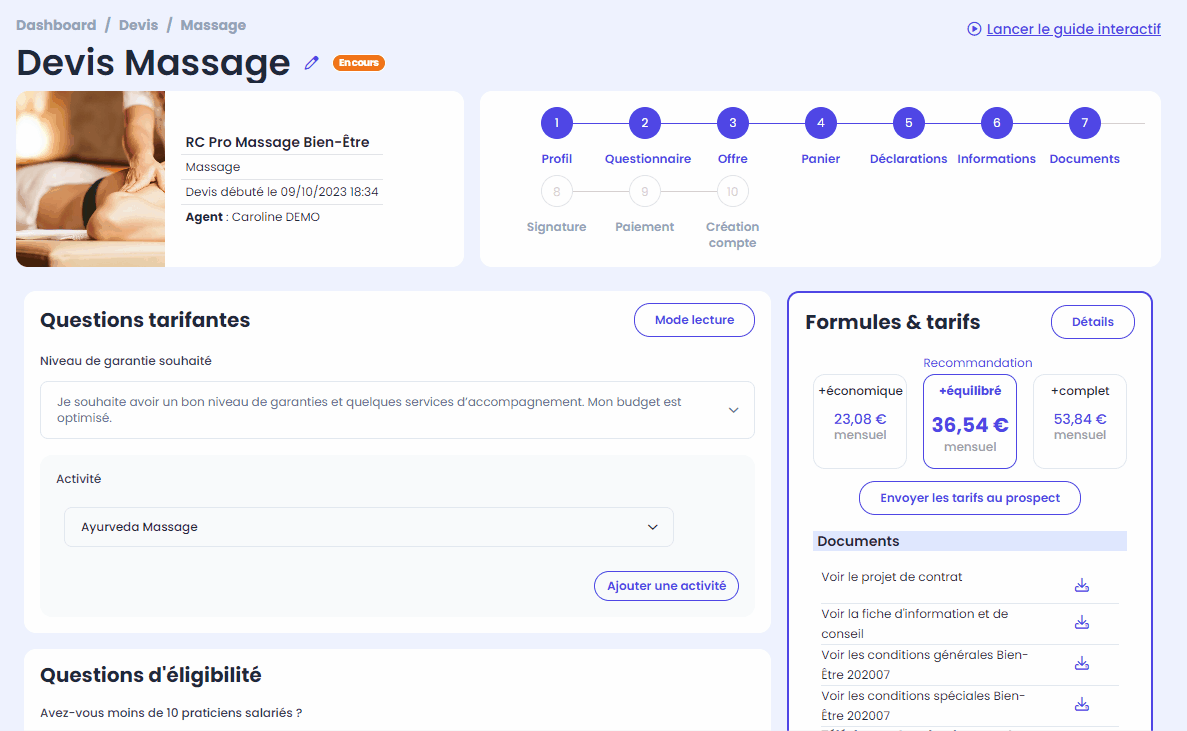
Task: Switch to step 2 Questionnaire
Action: (644, 123)
